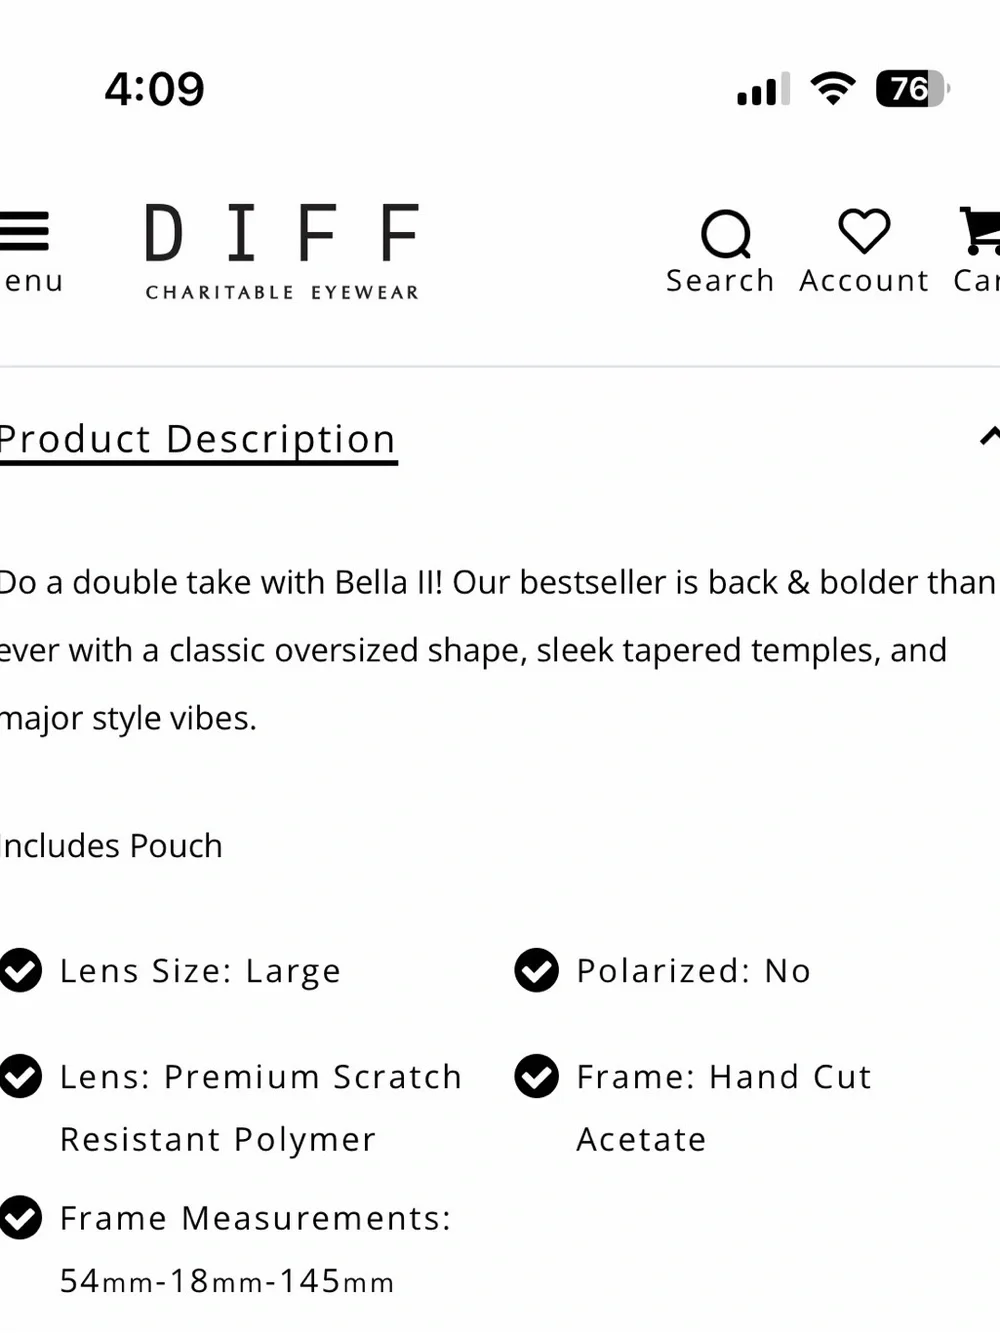Tap the battery level indicator
Viewport: 1000px width, 1333px height.
coord(912,88)
